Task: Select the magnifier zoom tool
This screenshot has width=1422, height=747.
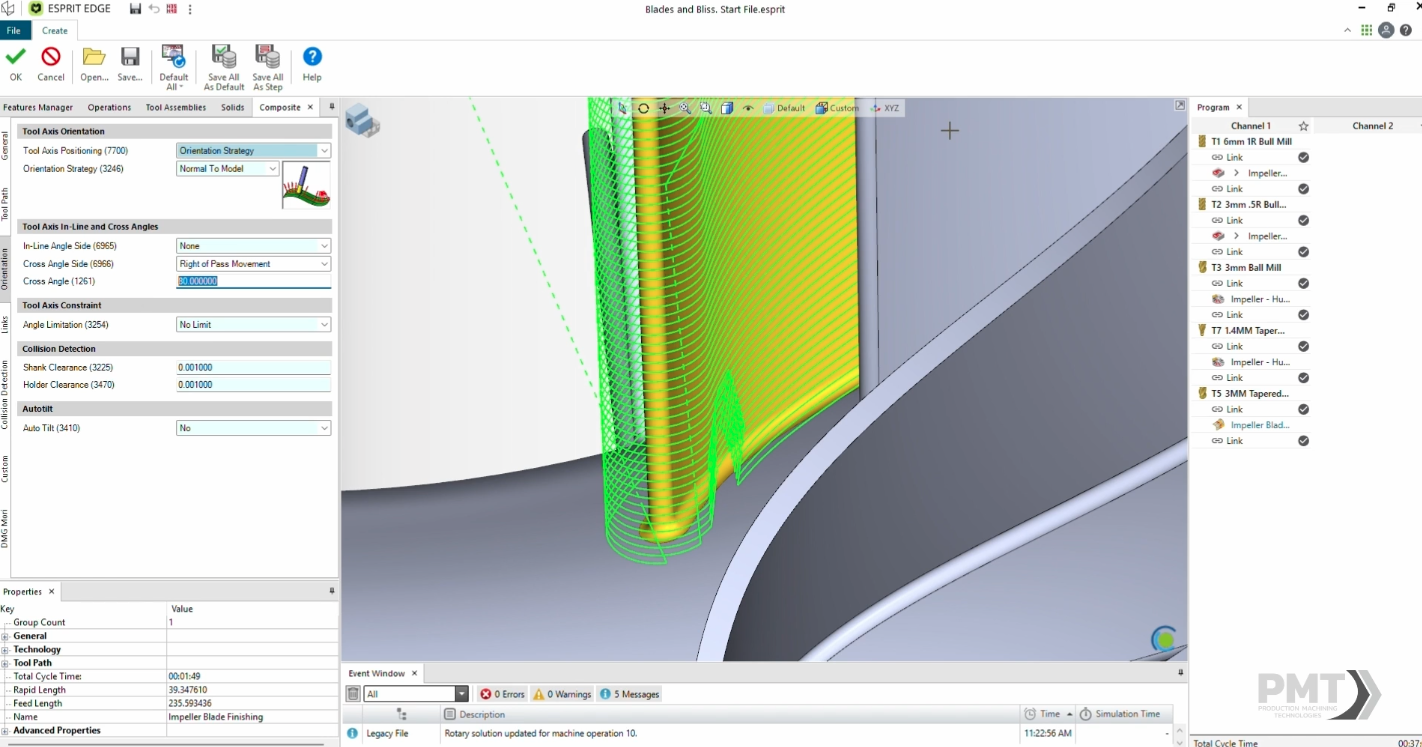Action: pyautogui.click(x=685, y=108)
